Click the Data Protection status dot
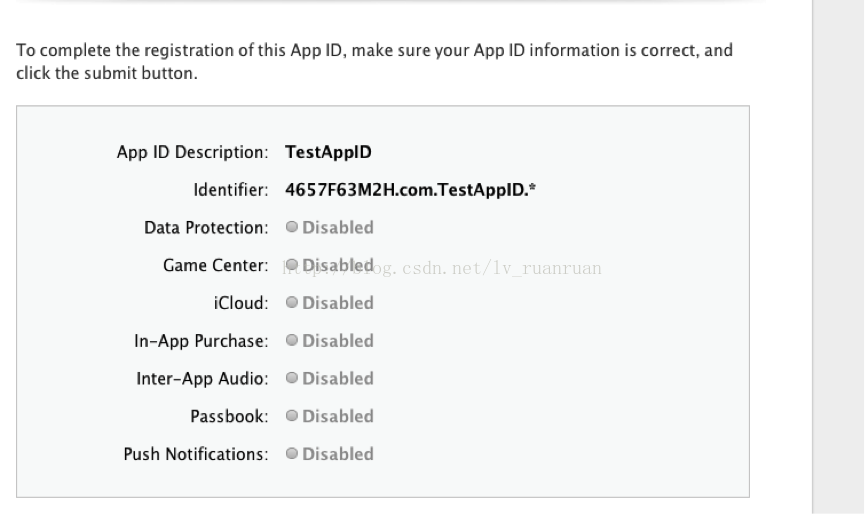 tap(292, 227)
